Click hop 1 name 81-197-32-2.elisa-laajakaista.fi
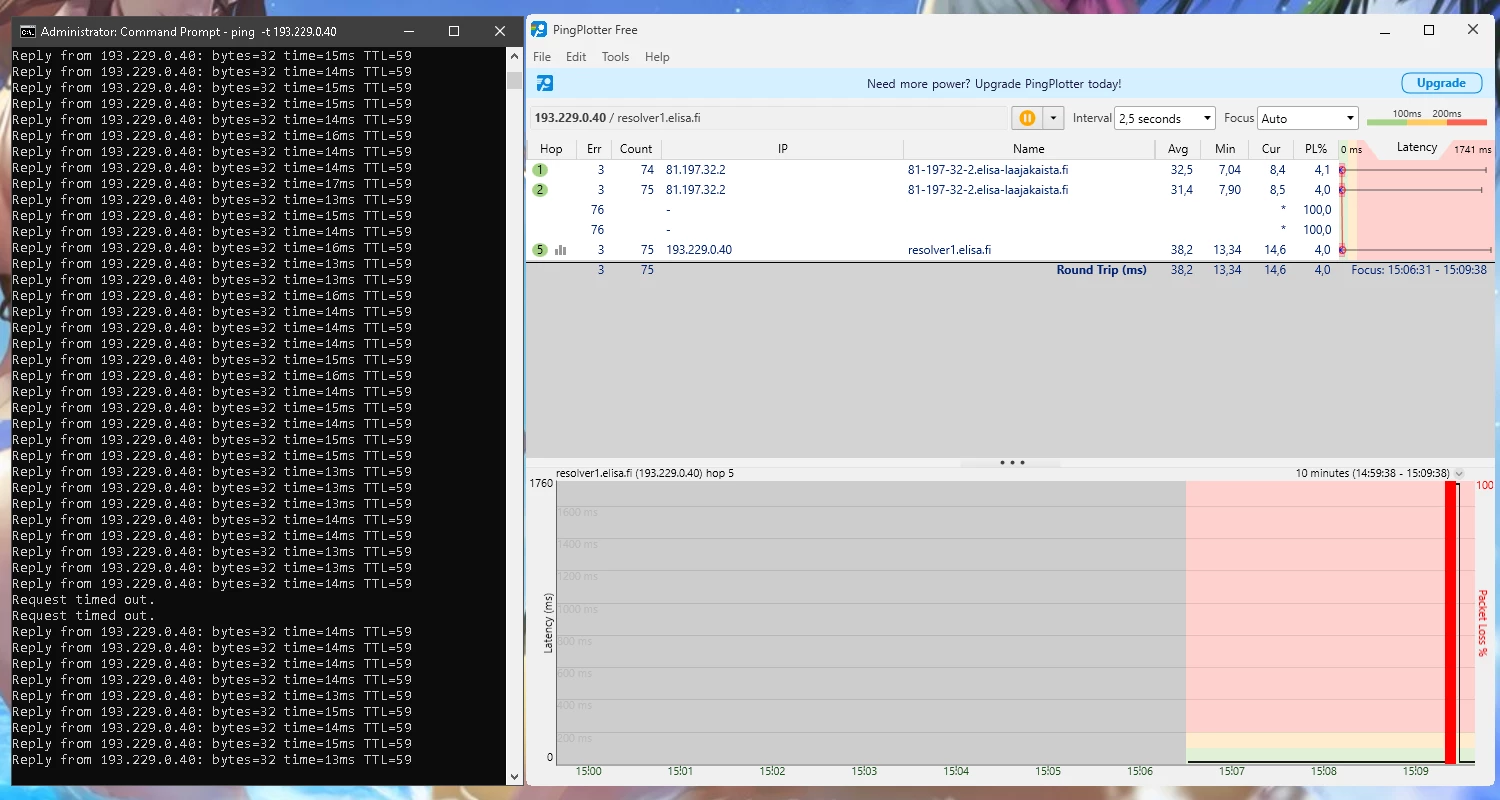Viewport: 1500px width, 800px height. 988,170
